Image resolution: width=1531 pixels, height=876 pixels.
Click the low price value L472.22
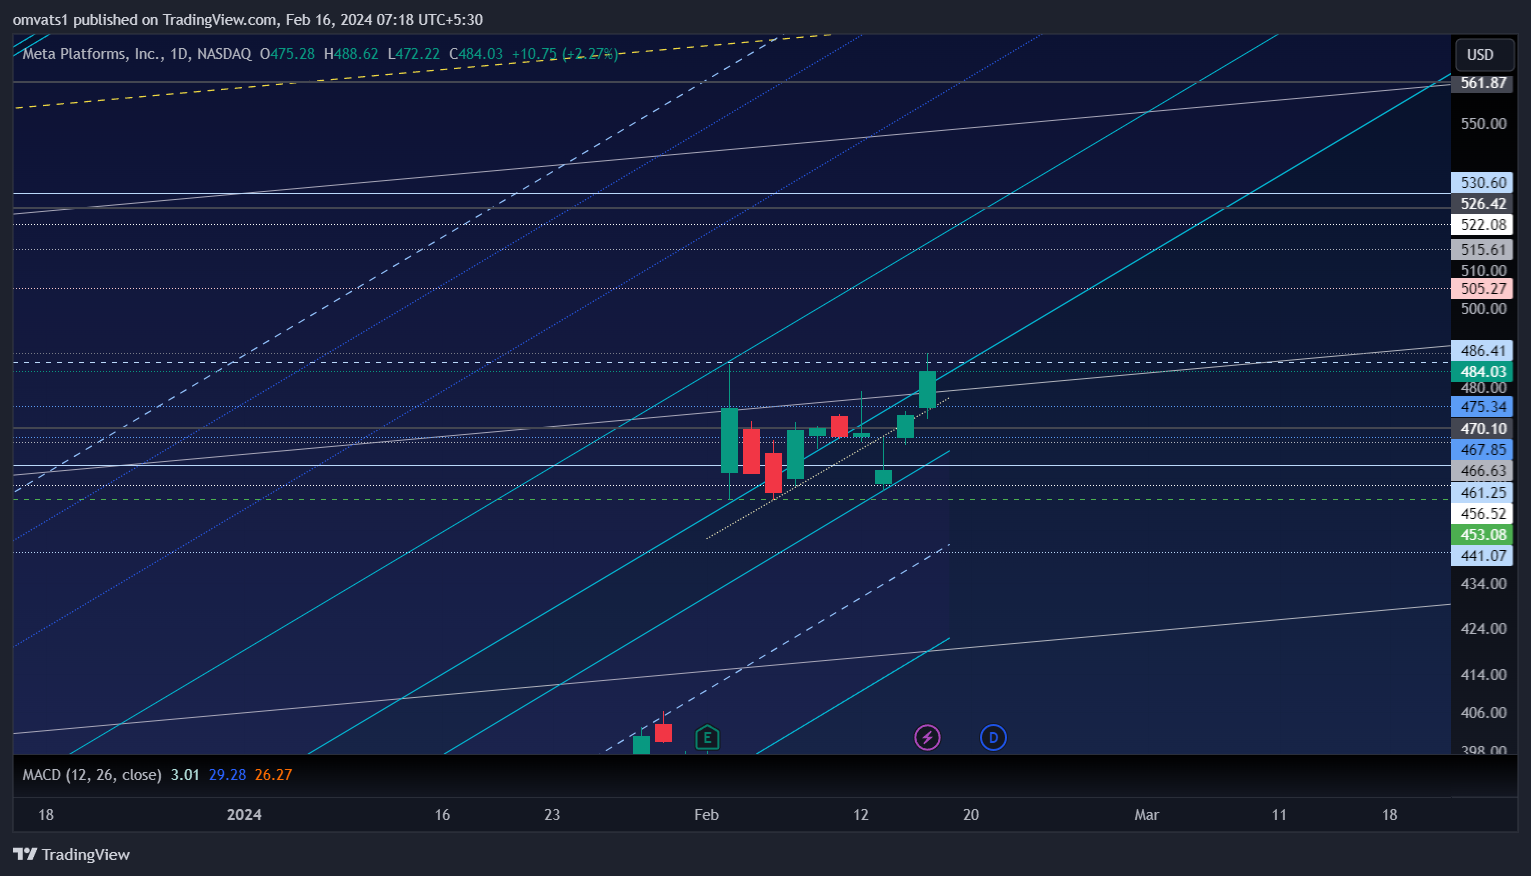(414, 54)
